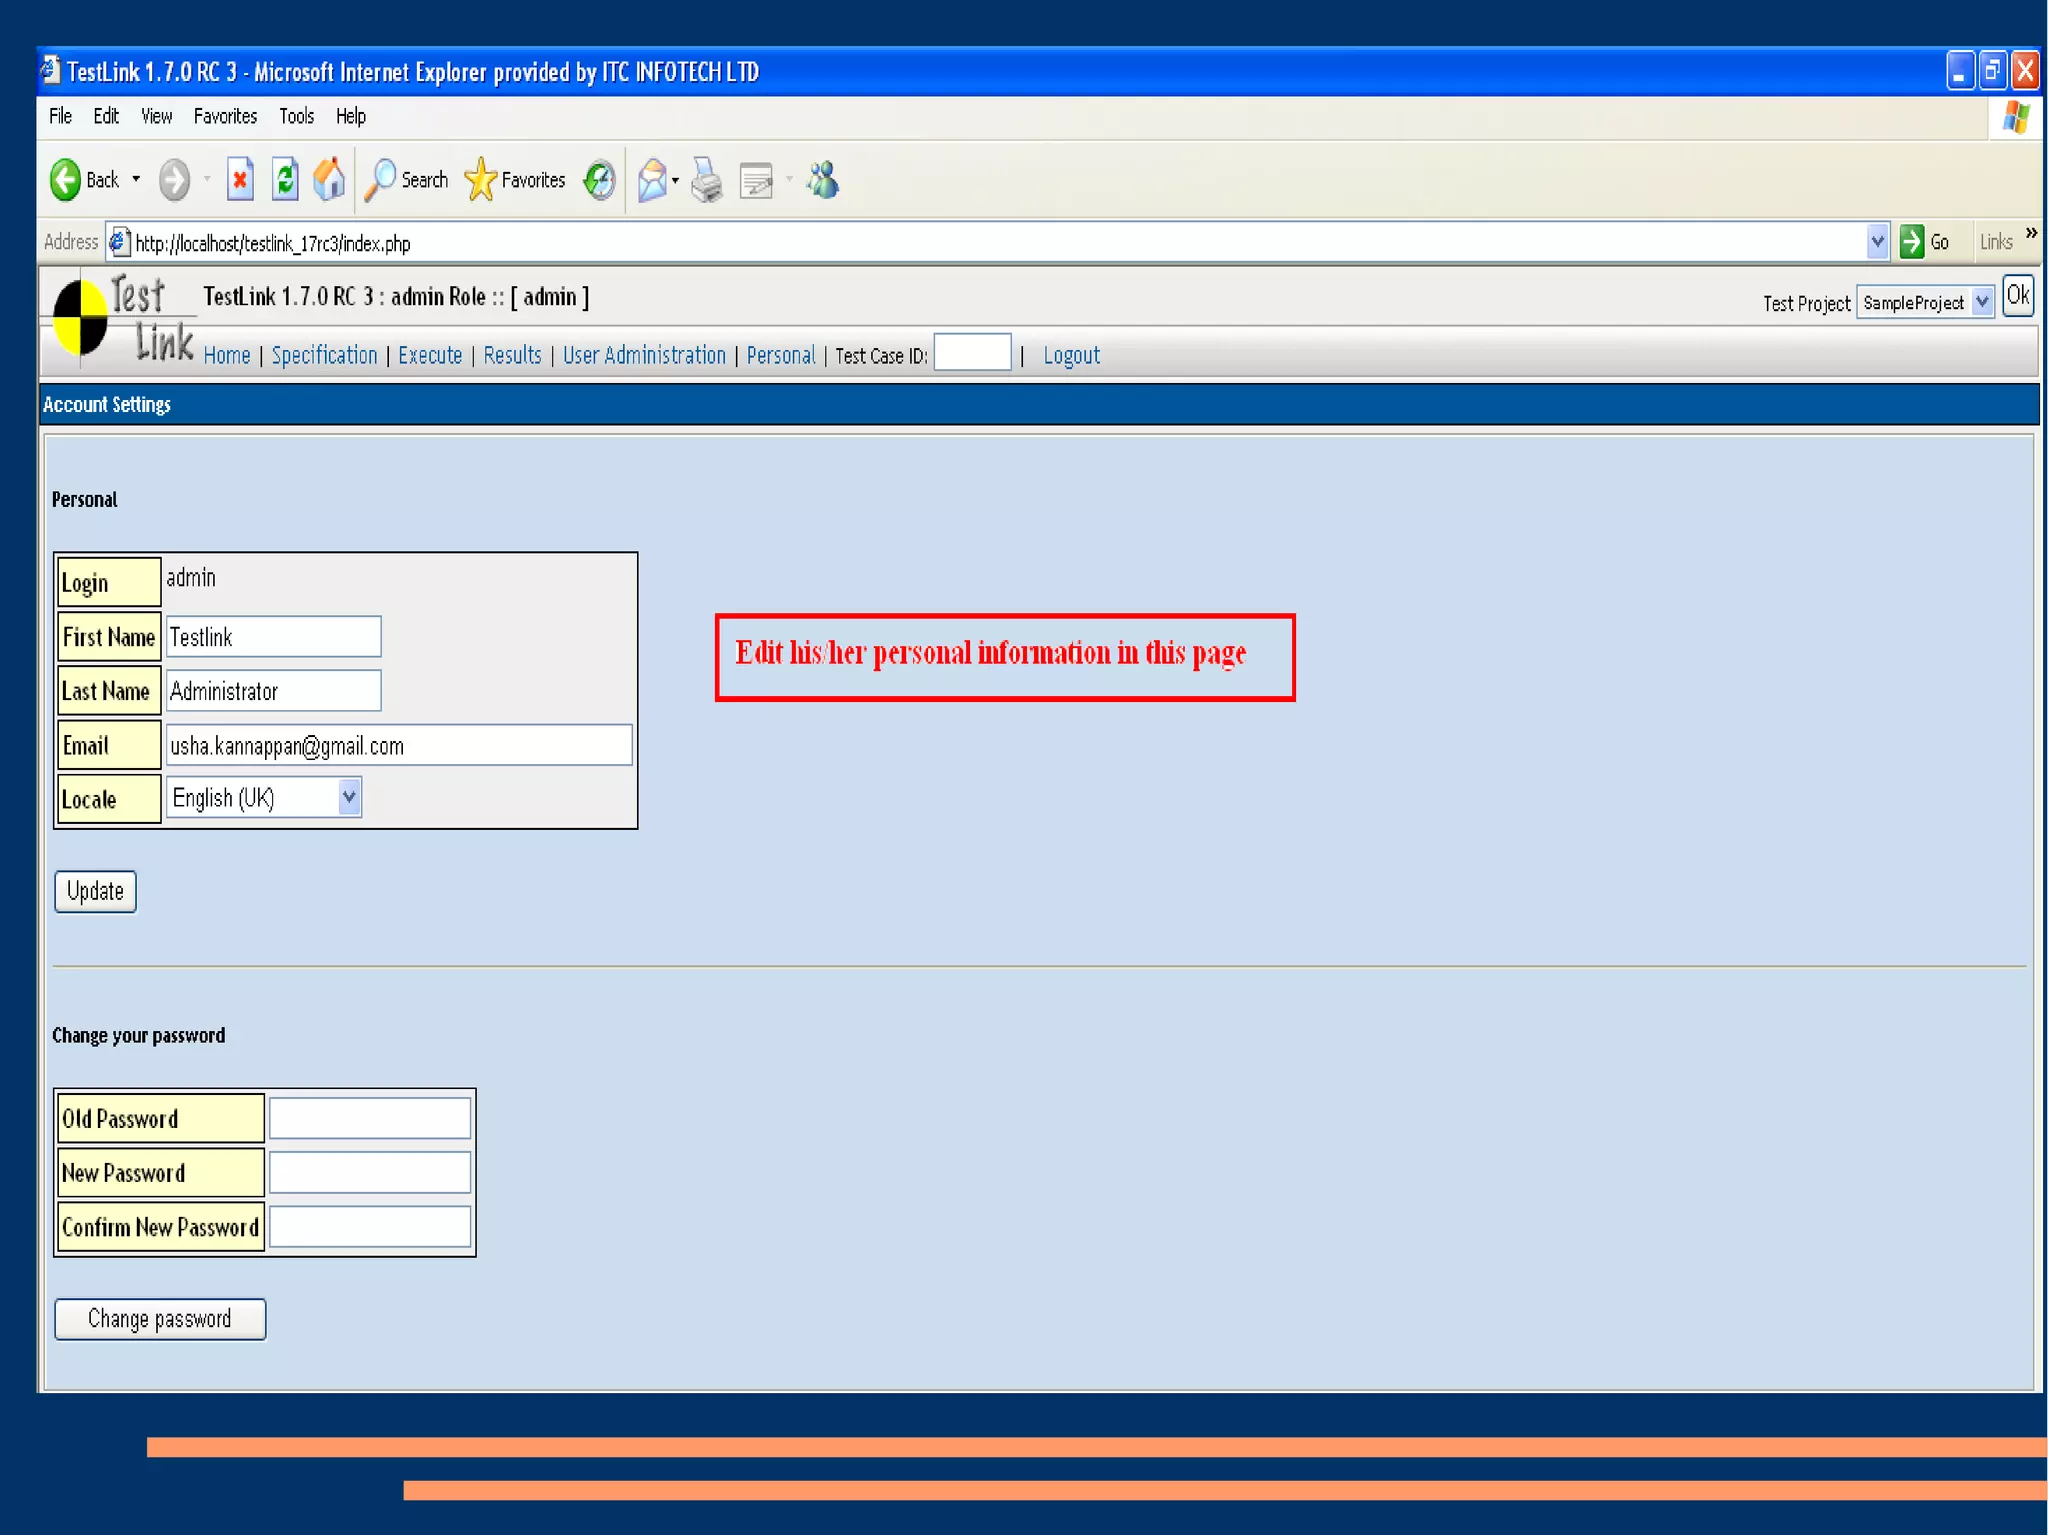
Task: Click the Refresh page icon
Action: point(285,180)
